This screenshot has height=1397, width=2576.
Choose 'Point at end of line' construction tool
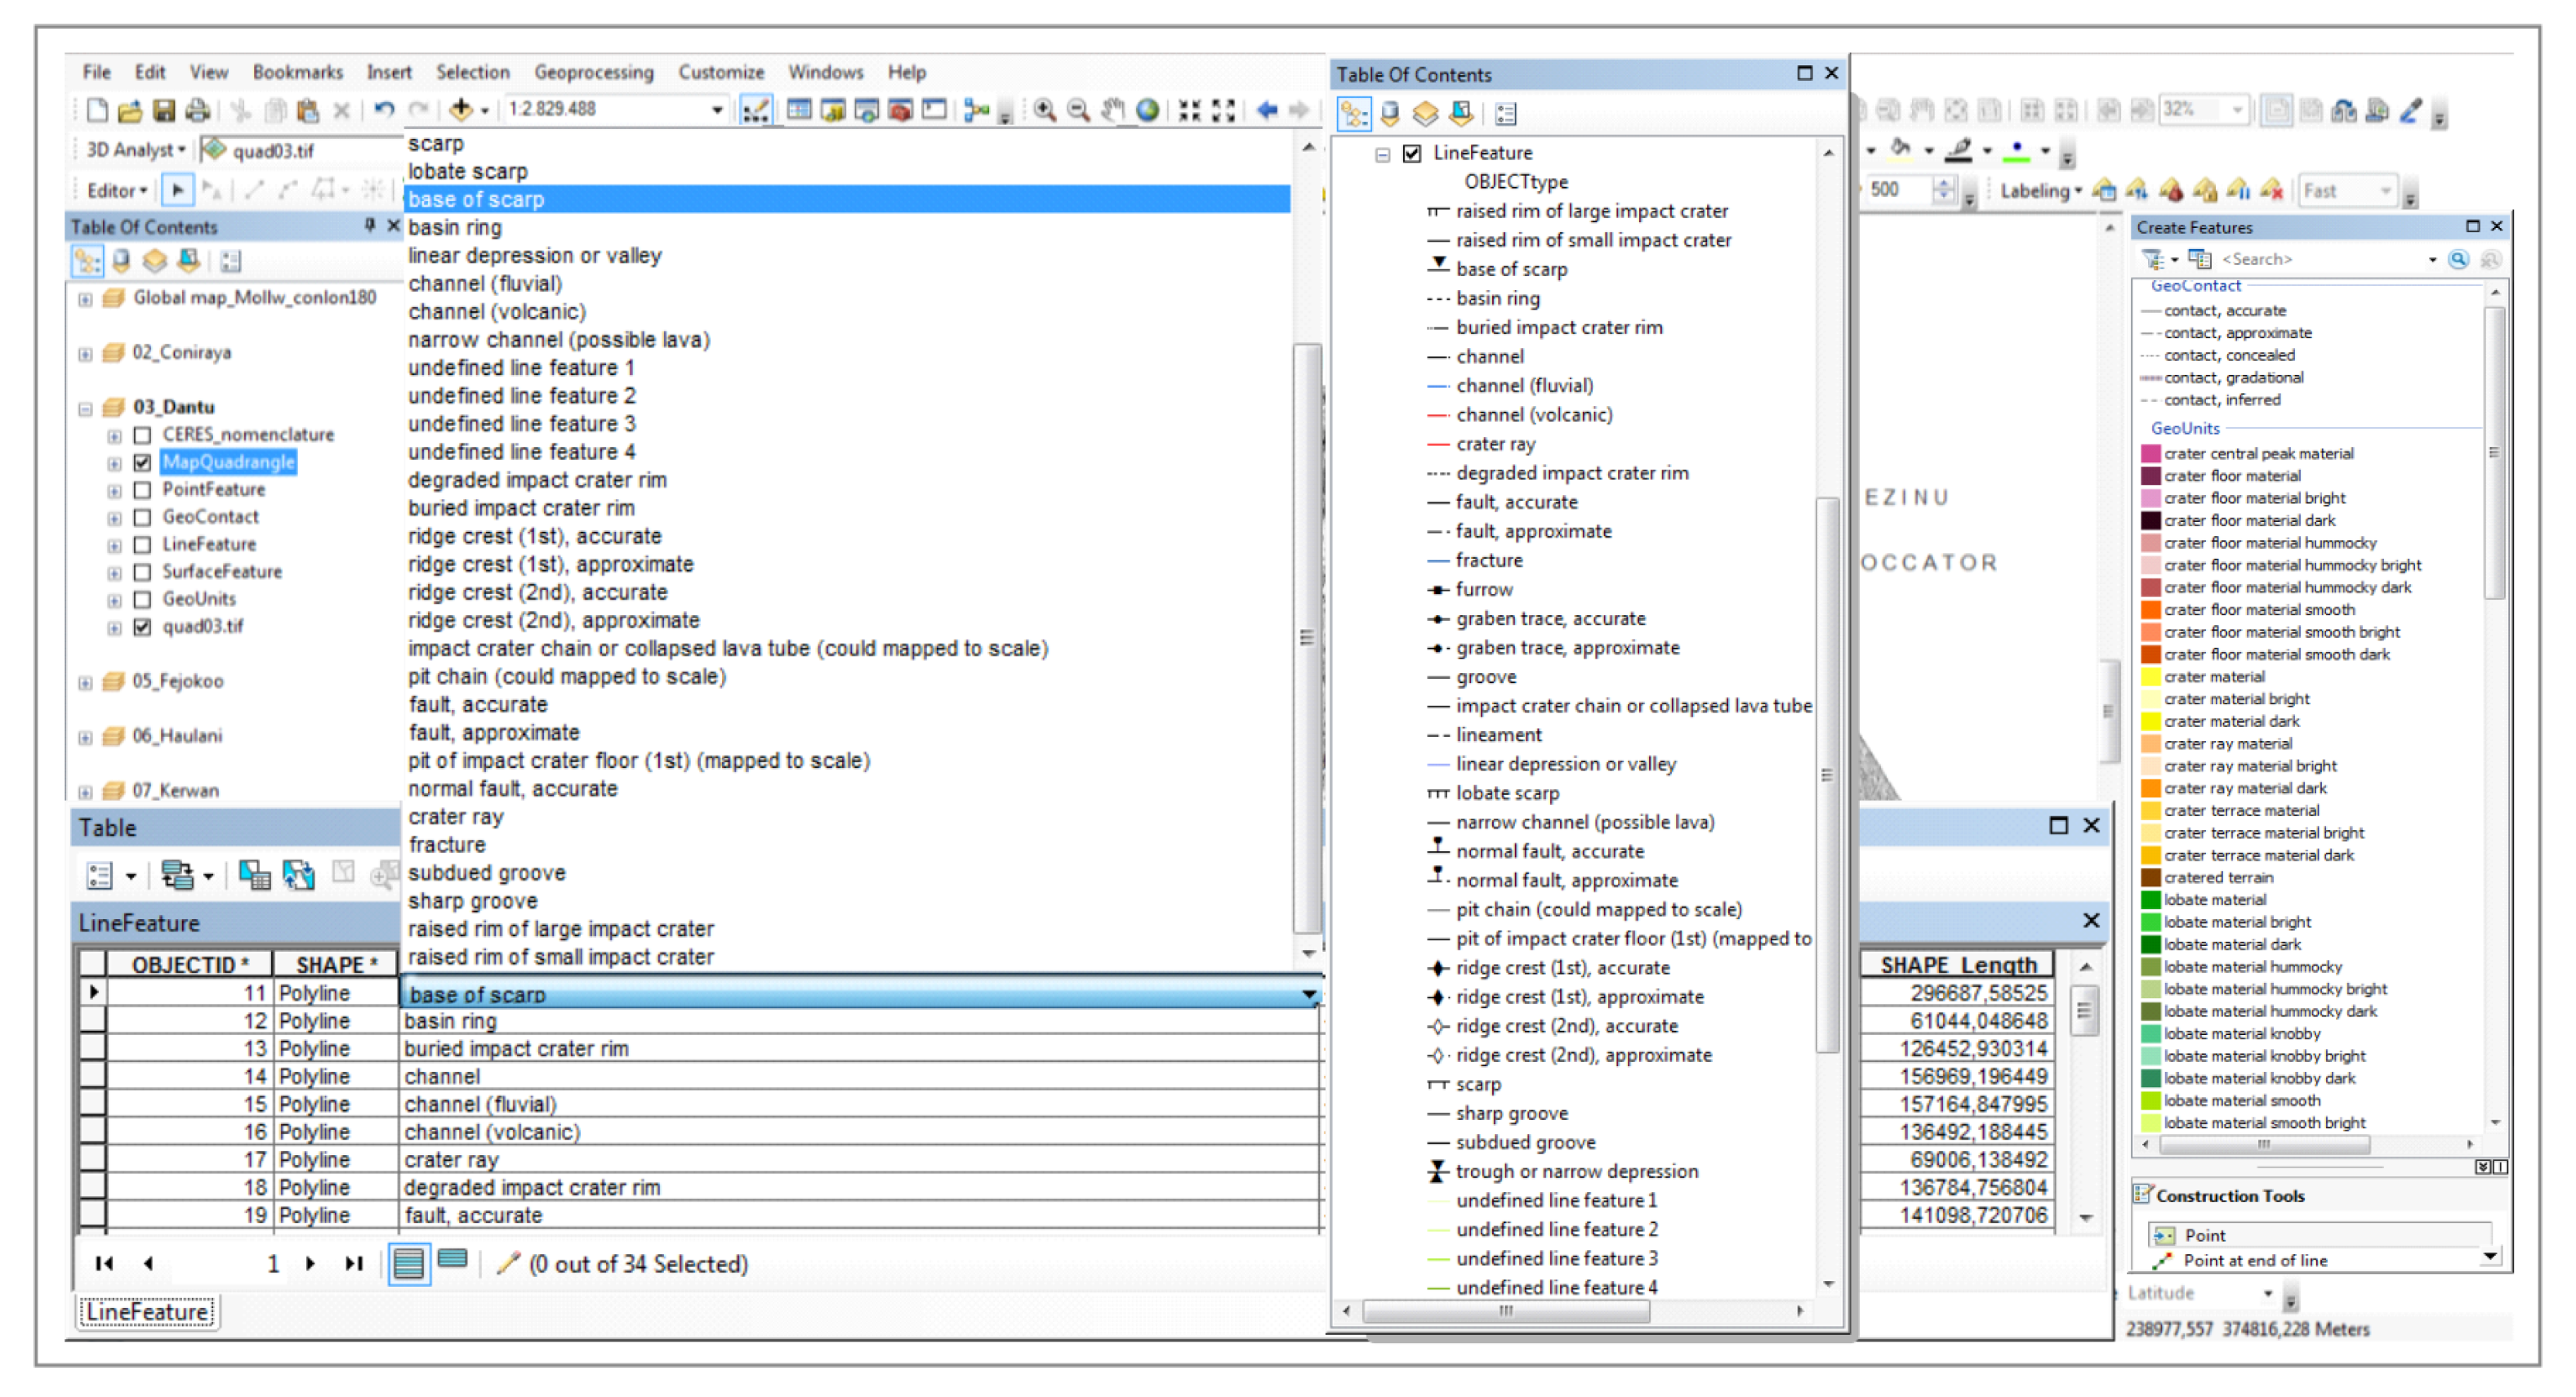(x=2254, y=1260)
